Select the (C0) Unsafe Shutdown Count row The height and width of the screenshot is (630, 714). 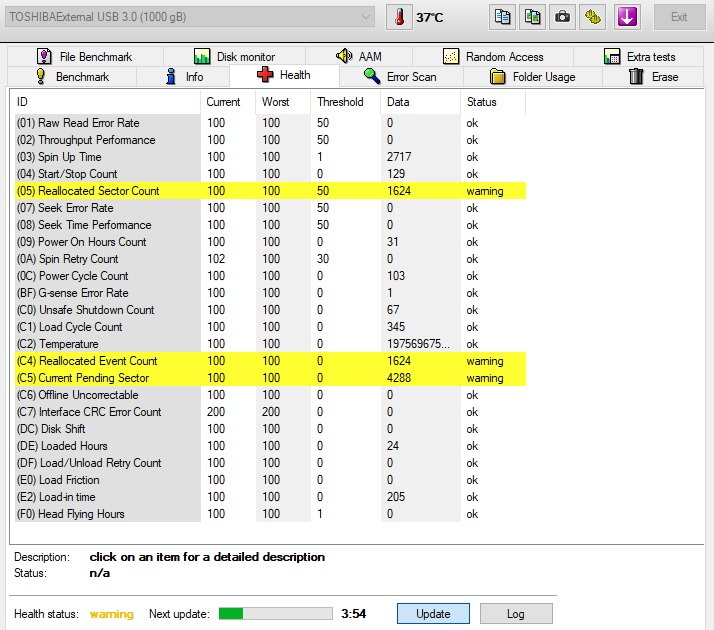pos(270,310)
